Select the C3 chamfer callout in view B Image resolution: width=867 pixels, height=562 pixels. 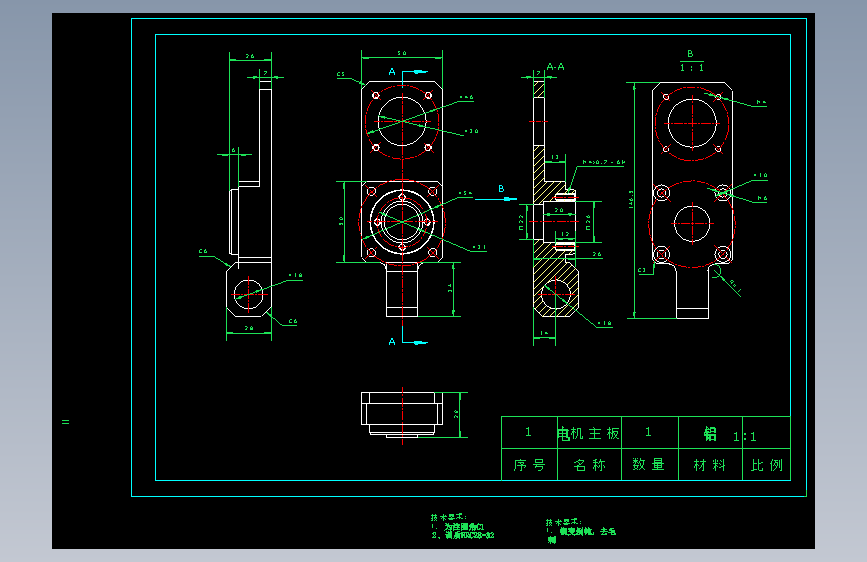[641, 270]
